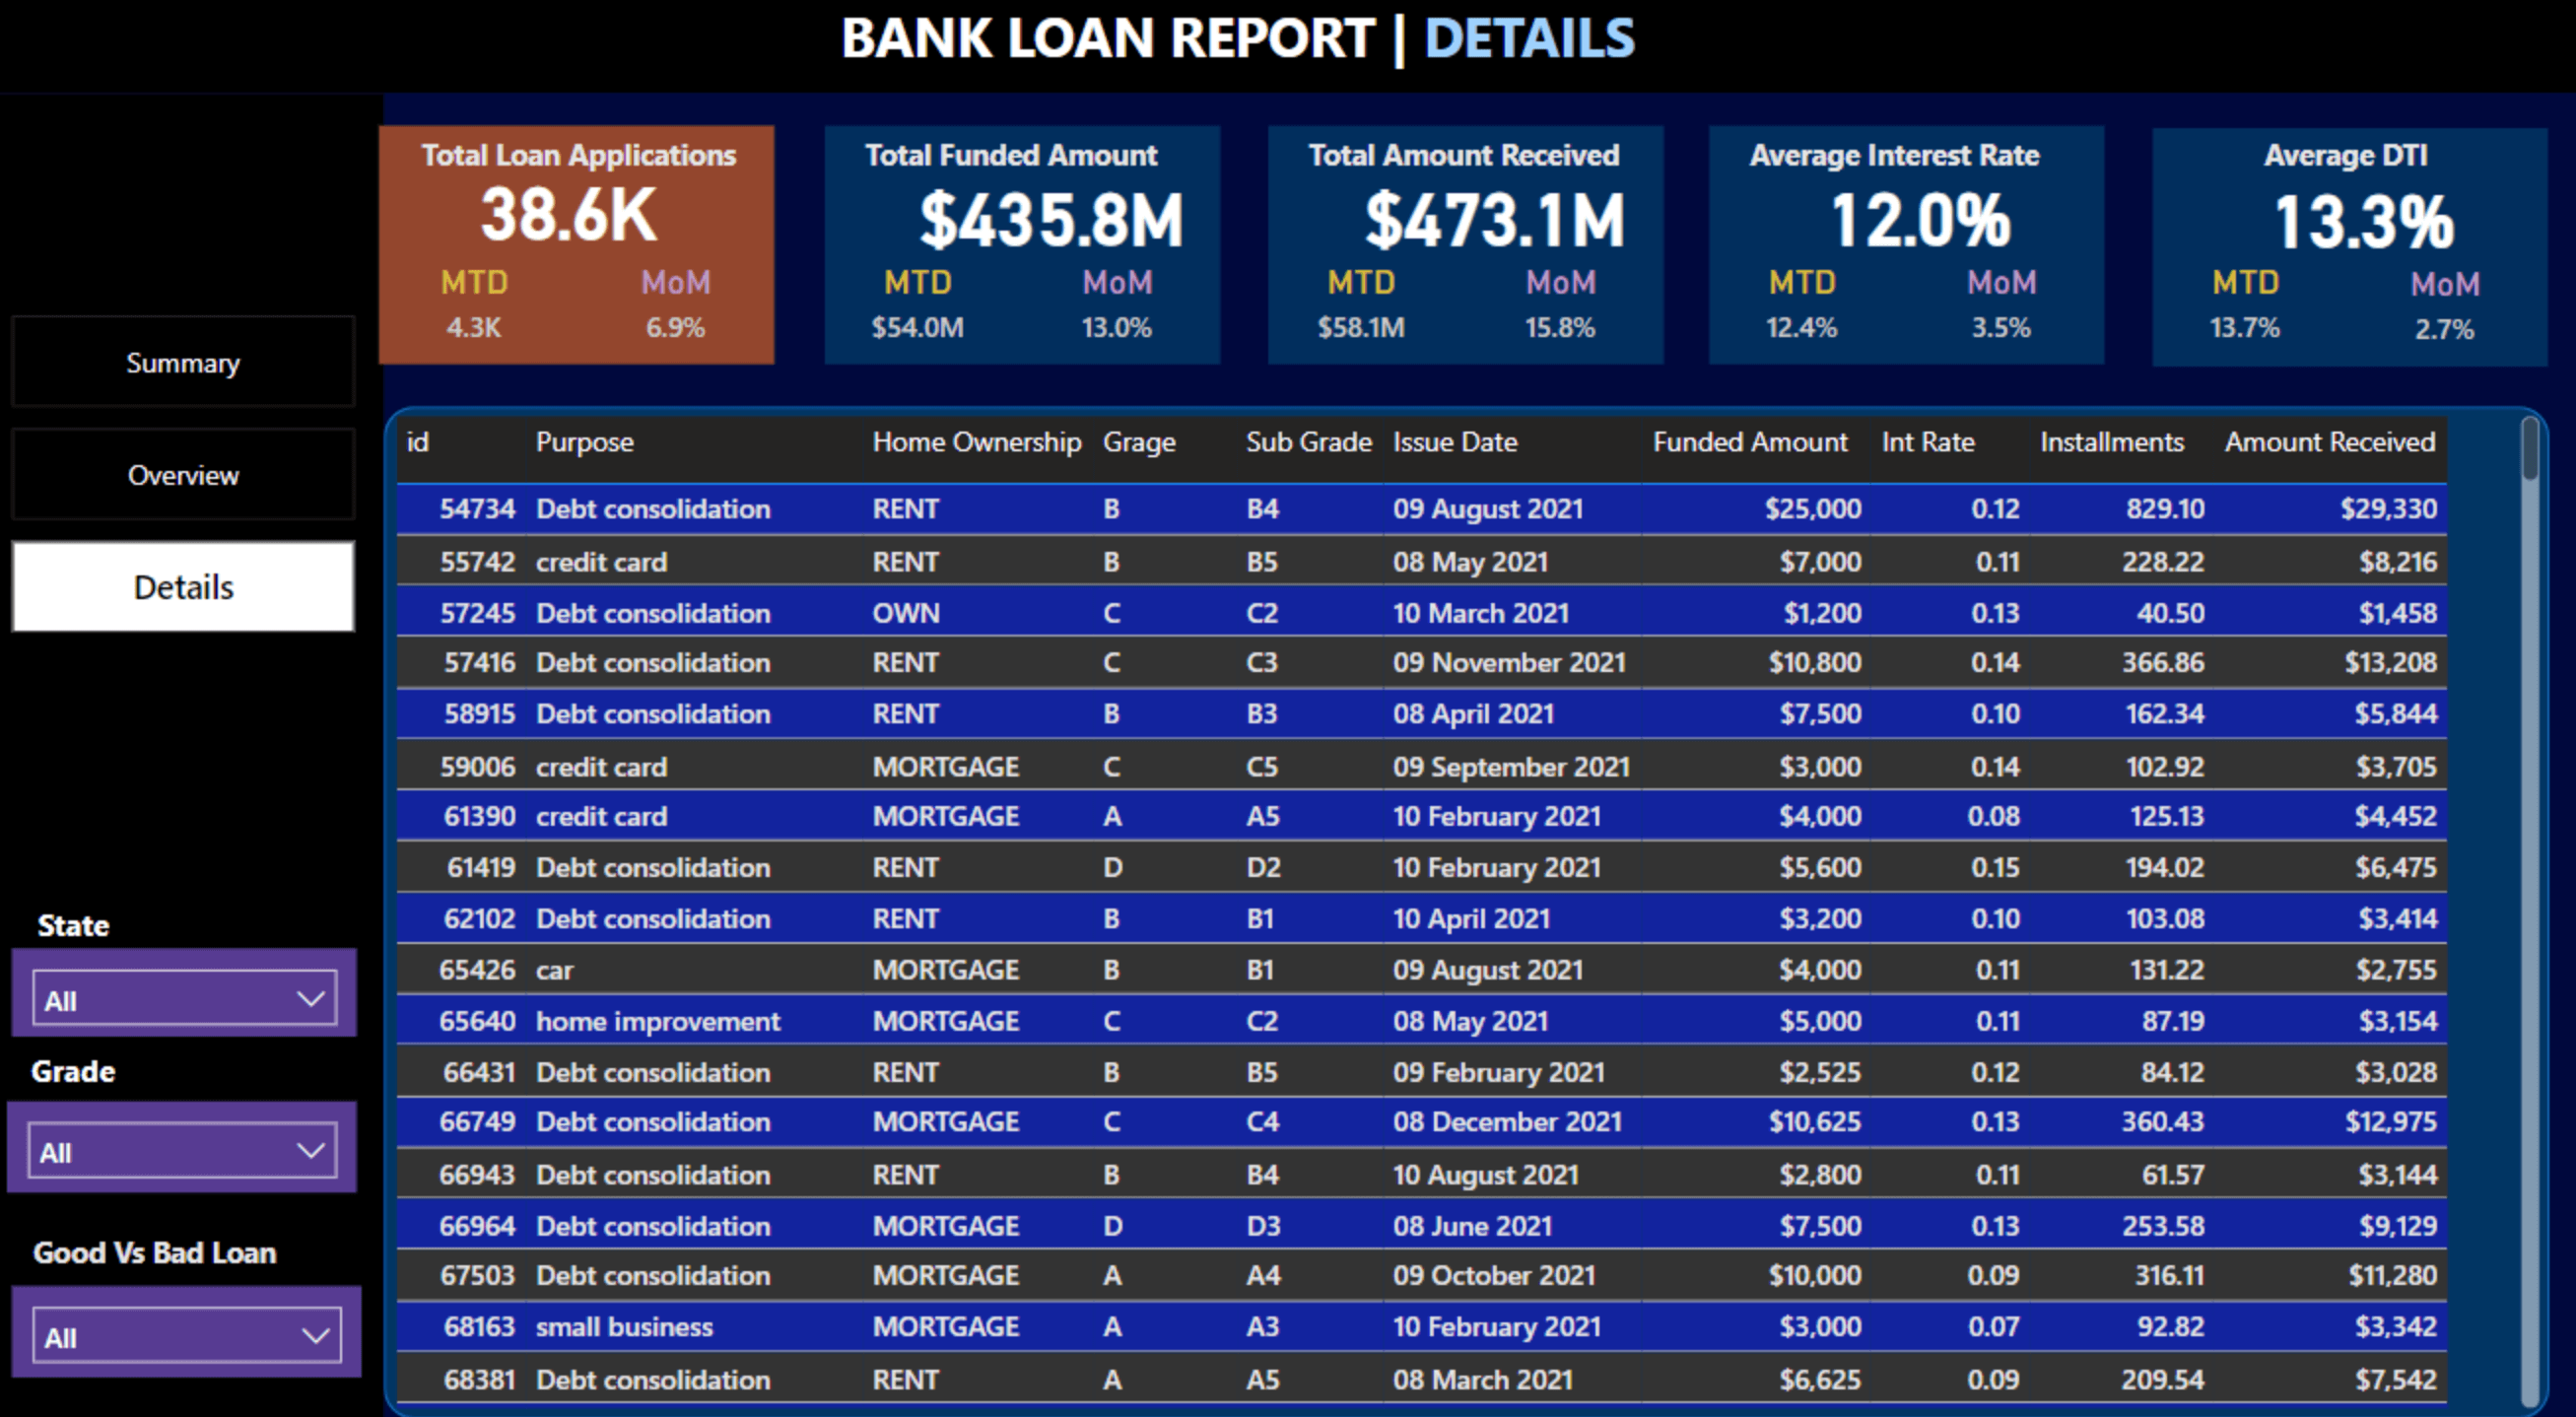The image size is (2576, 1417).
Task: Click the Amount Received column header
Action: point(2330,442)
